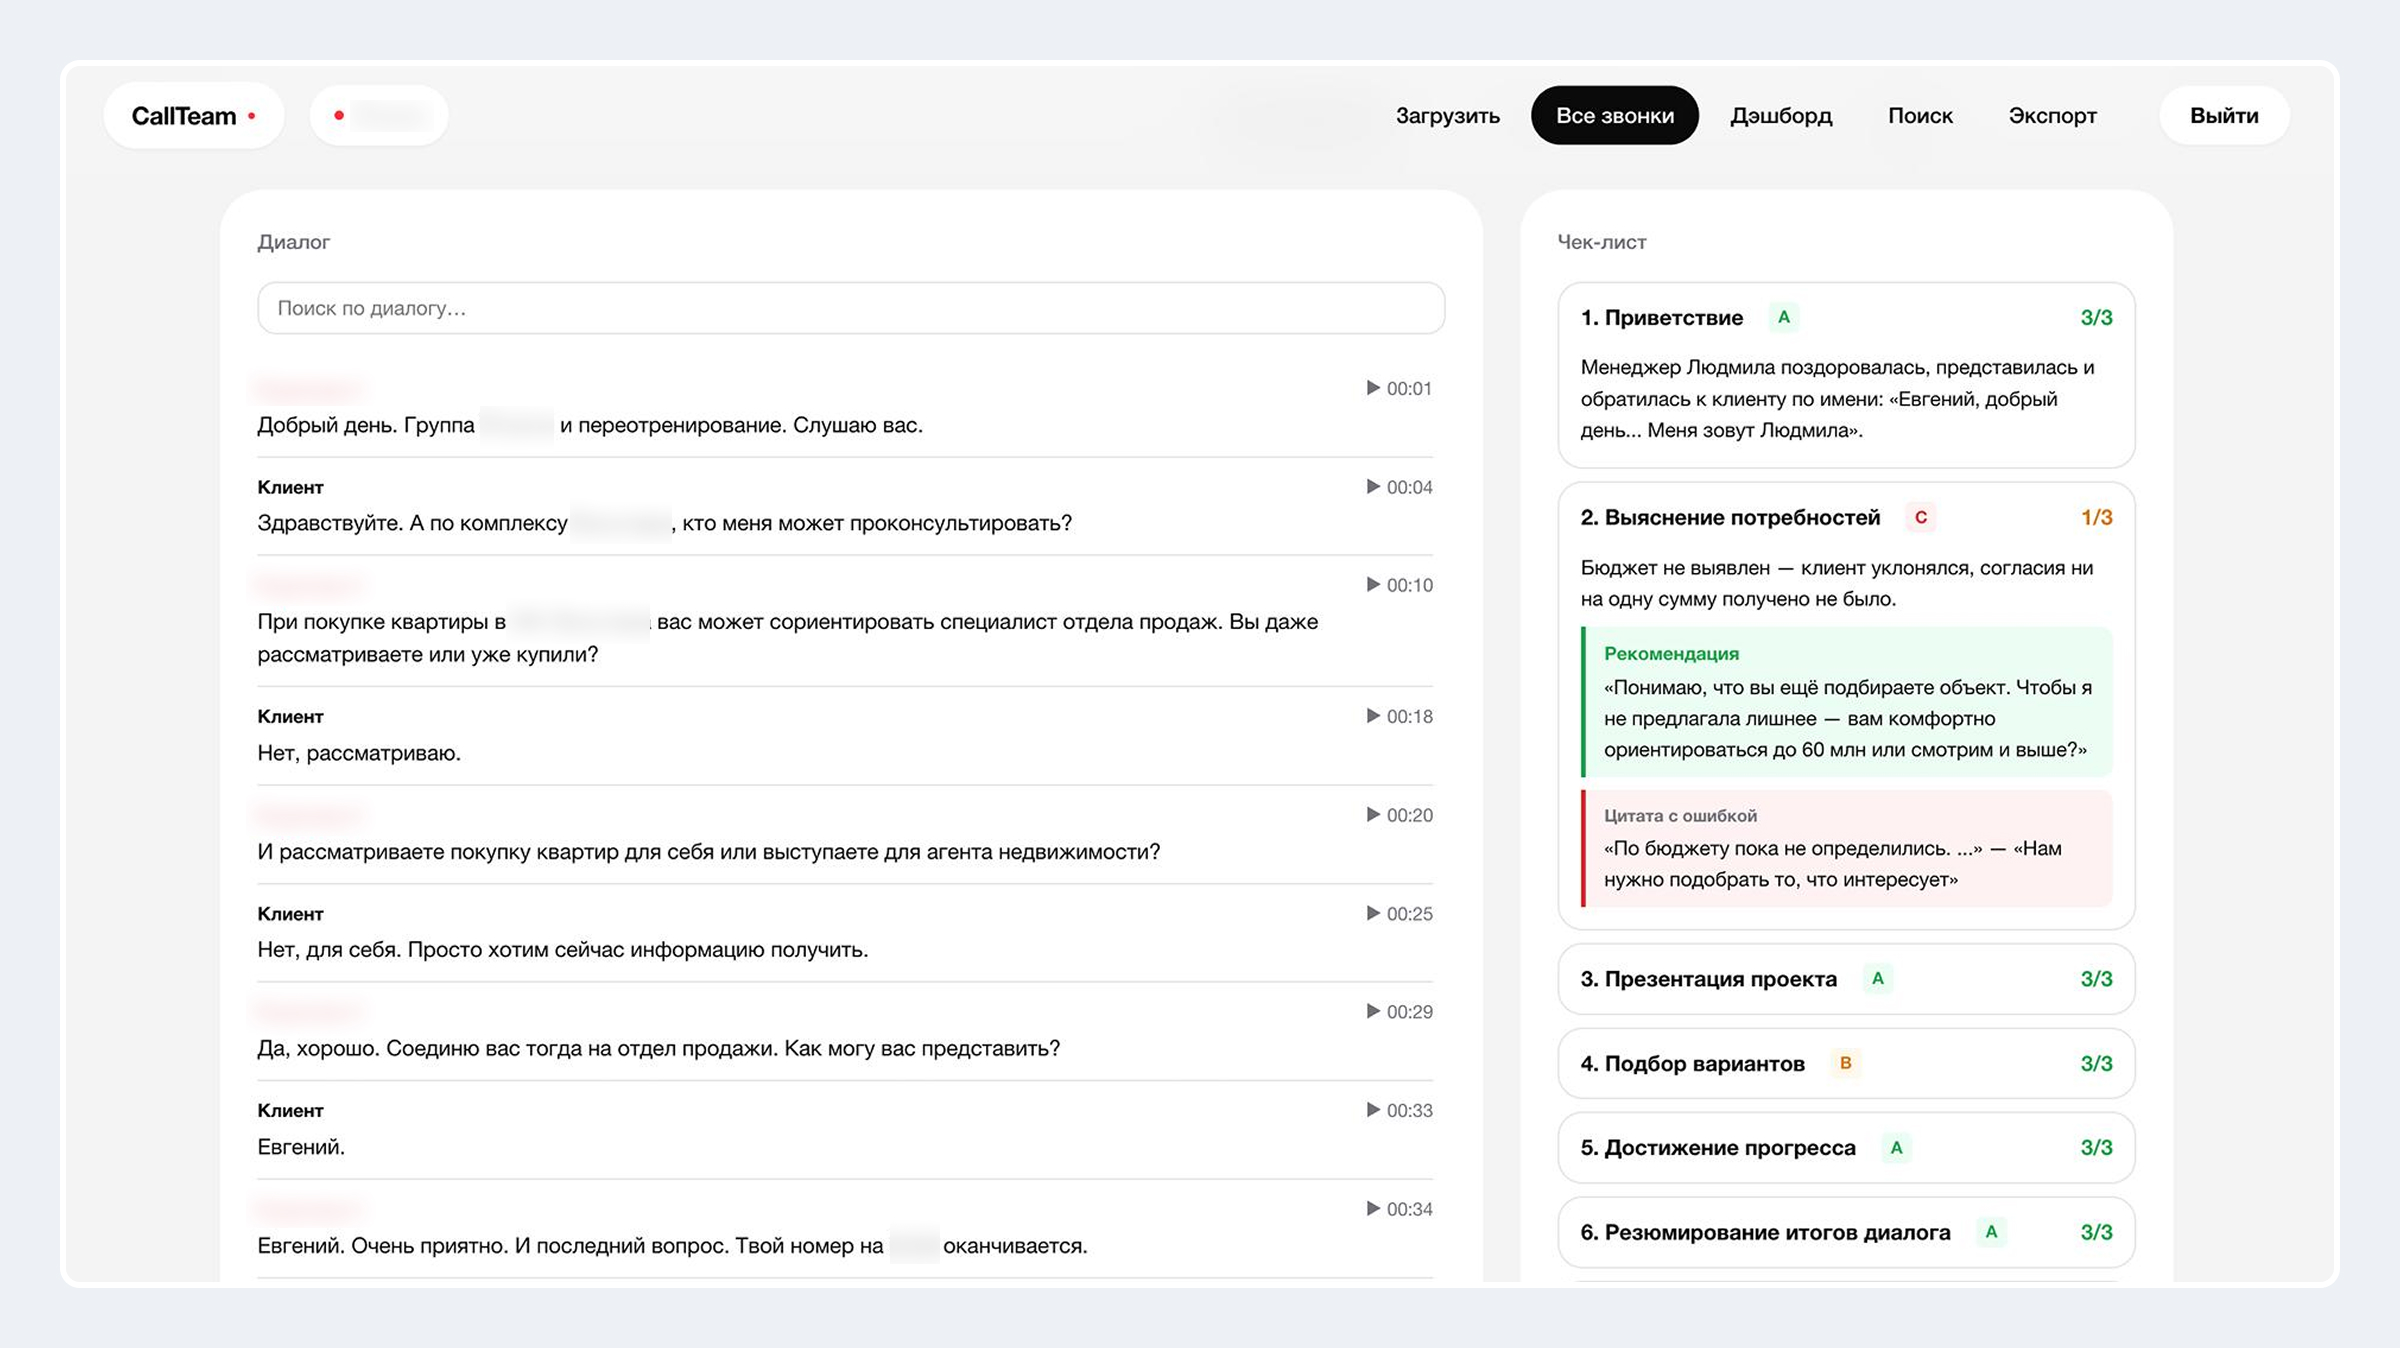Screen dimensions: 2400x1348
Task: Focus the Поиск по диалогу search field
Action: tap(851, 308)
